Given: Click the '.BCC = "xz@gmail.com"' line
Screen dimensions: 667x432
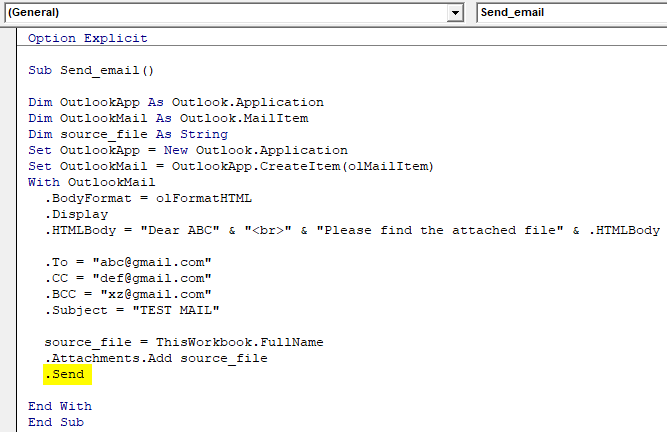Looking at the screenshot, I should (x=128, y=294).
